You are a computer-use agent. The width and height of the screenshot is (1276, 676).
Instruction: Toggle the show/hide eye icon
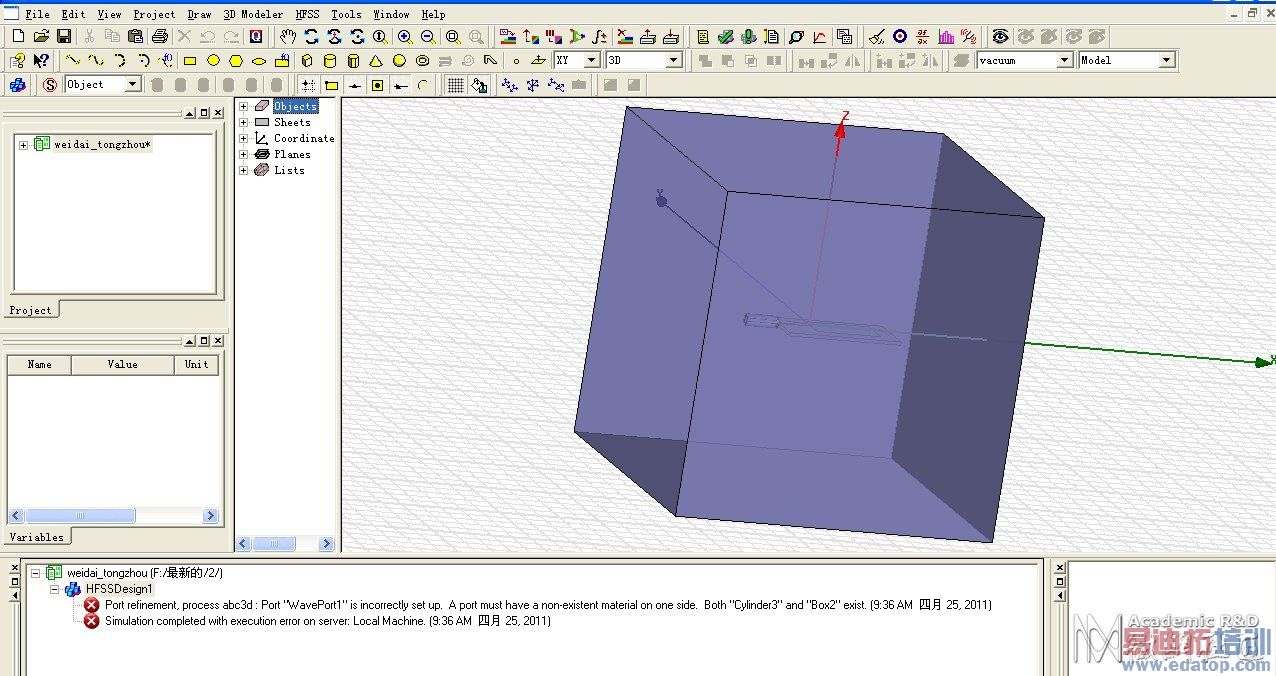pyautogui.click(x=1000, y=37)
